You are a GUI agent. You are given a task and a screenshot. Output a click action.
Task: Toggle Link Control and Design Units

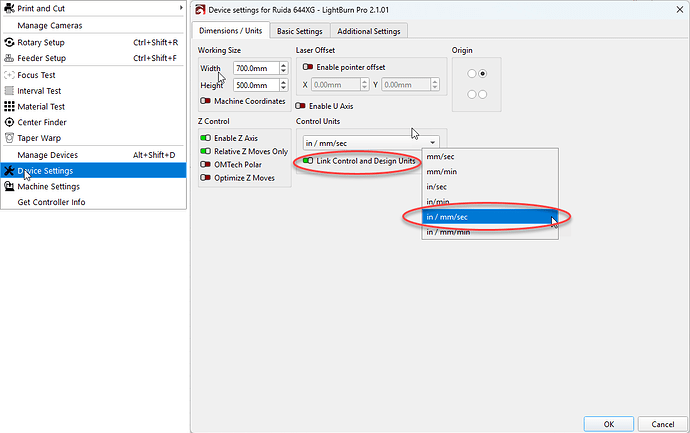pyautogui.click(x=308, y=161)
